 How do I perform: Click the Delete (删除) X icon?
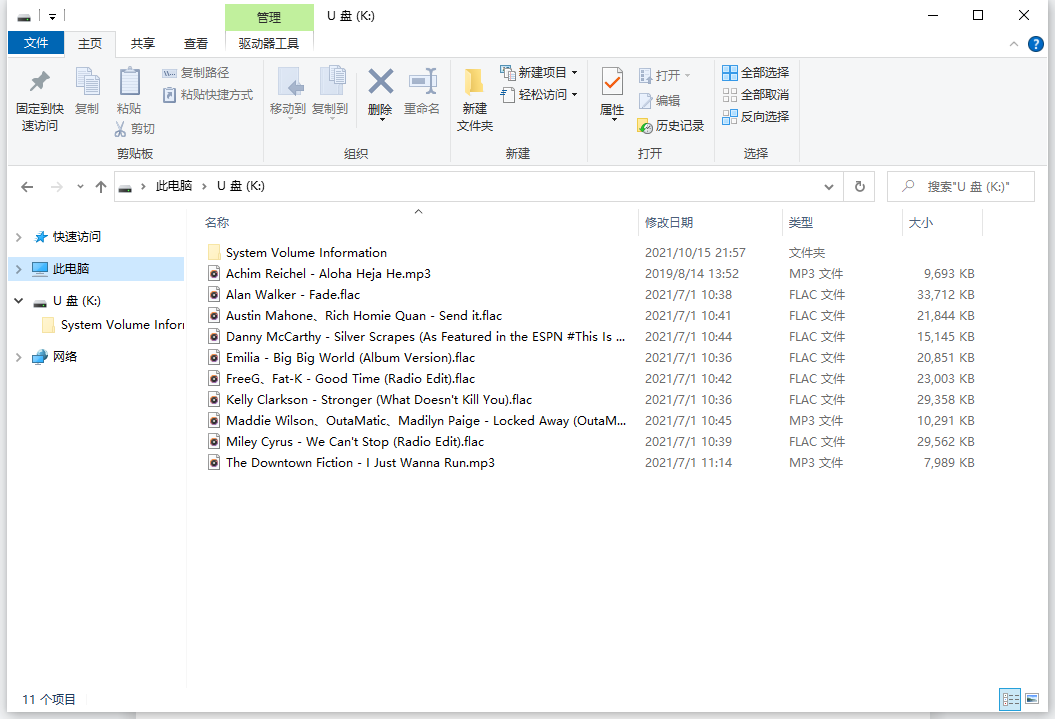380,82
